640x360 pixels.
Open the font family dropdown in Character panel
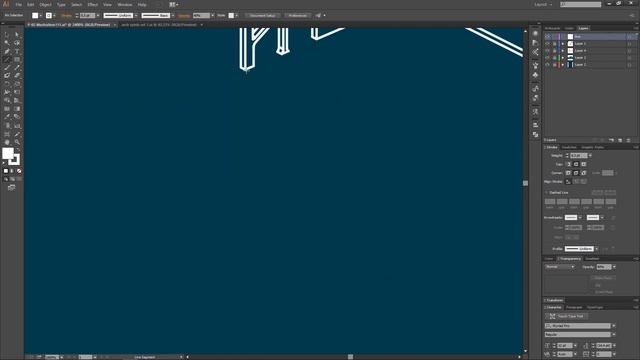click(x=613, y=326)
